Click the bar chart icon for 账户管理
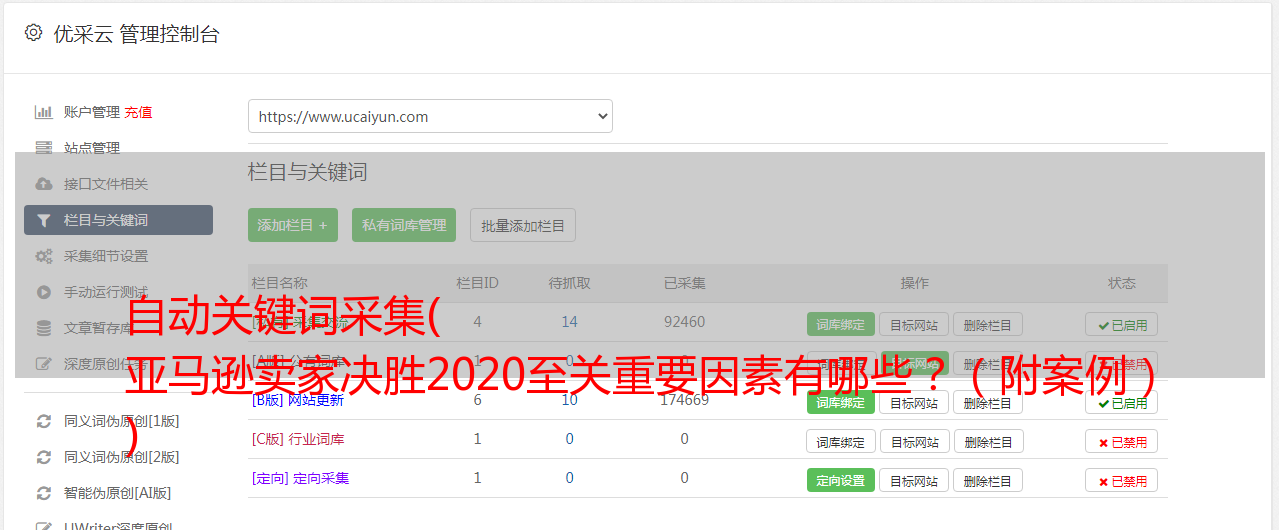The width and height of the screenshot is (1279, 530). [43, 112]
